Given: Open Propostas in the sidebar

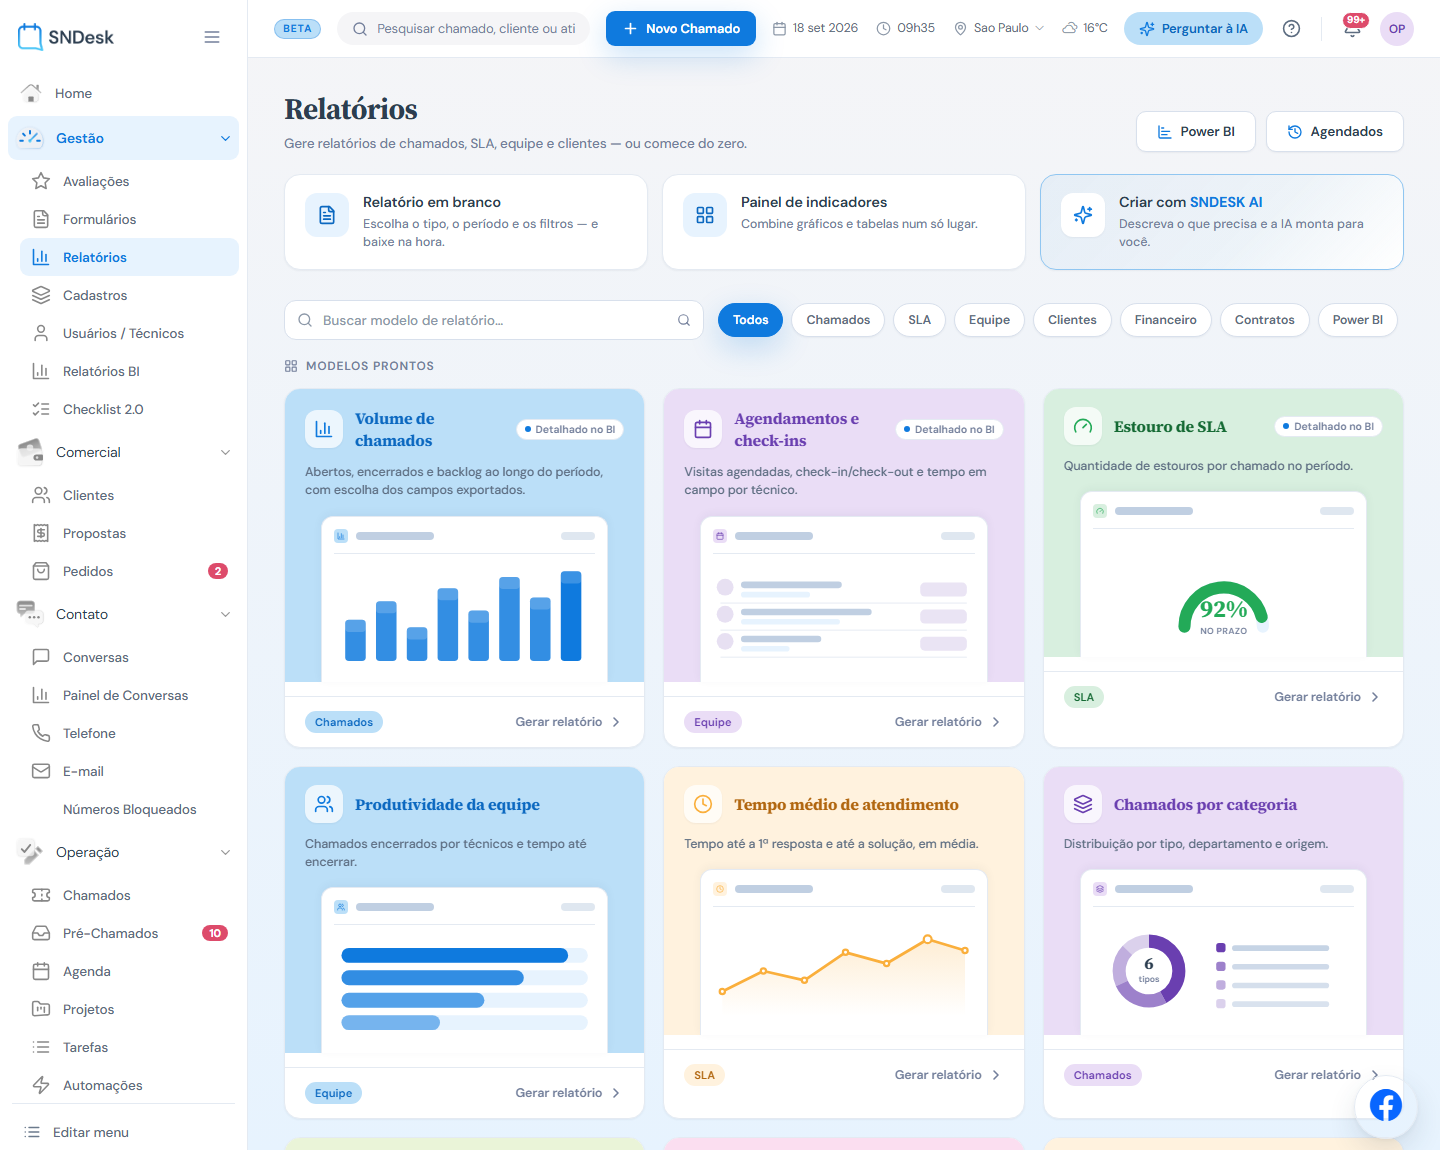Looking at the screenshot, I should pyautogui.click(x=129, y=533).
